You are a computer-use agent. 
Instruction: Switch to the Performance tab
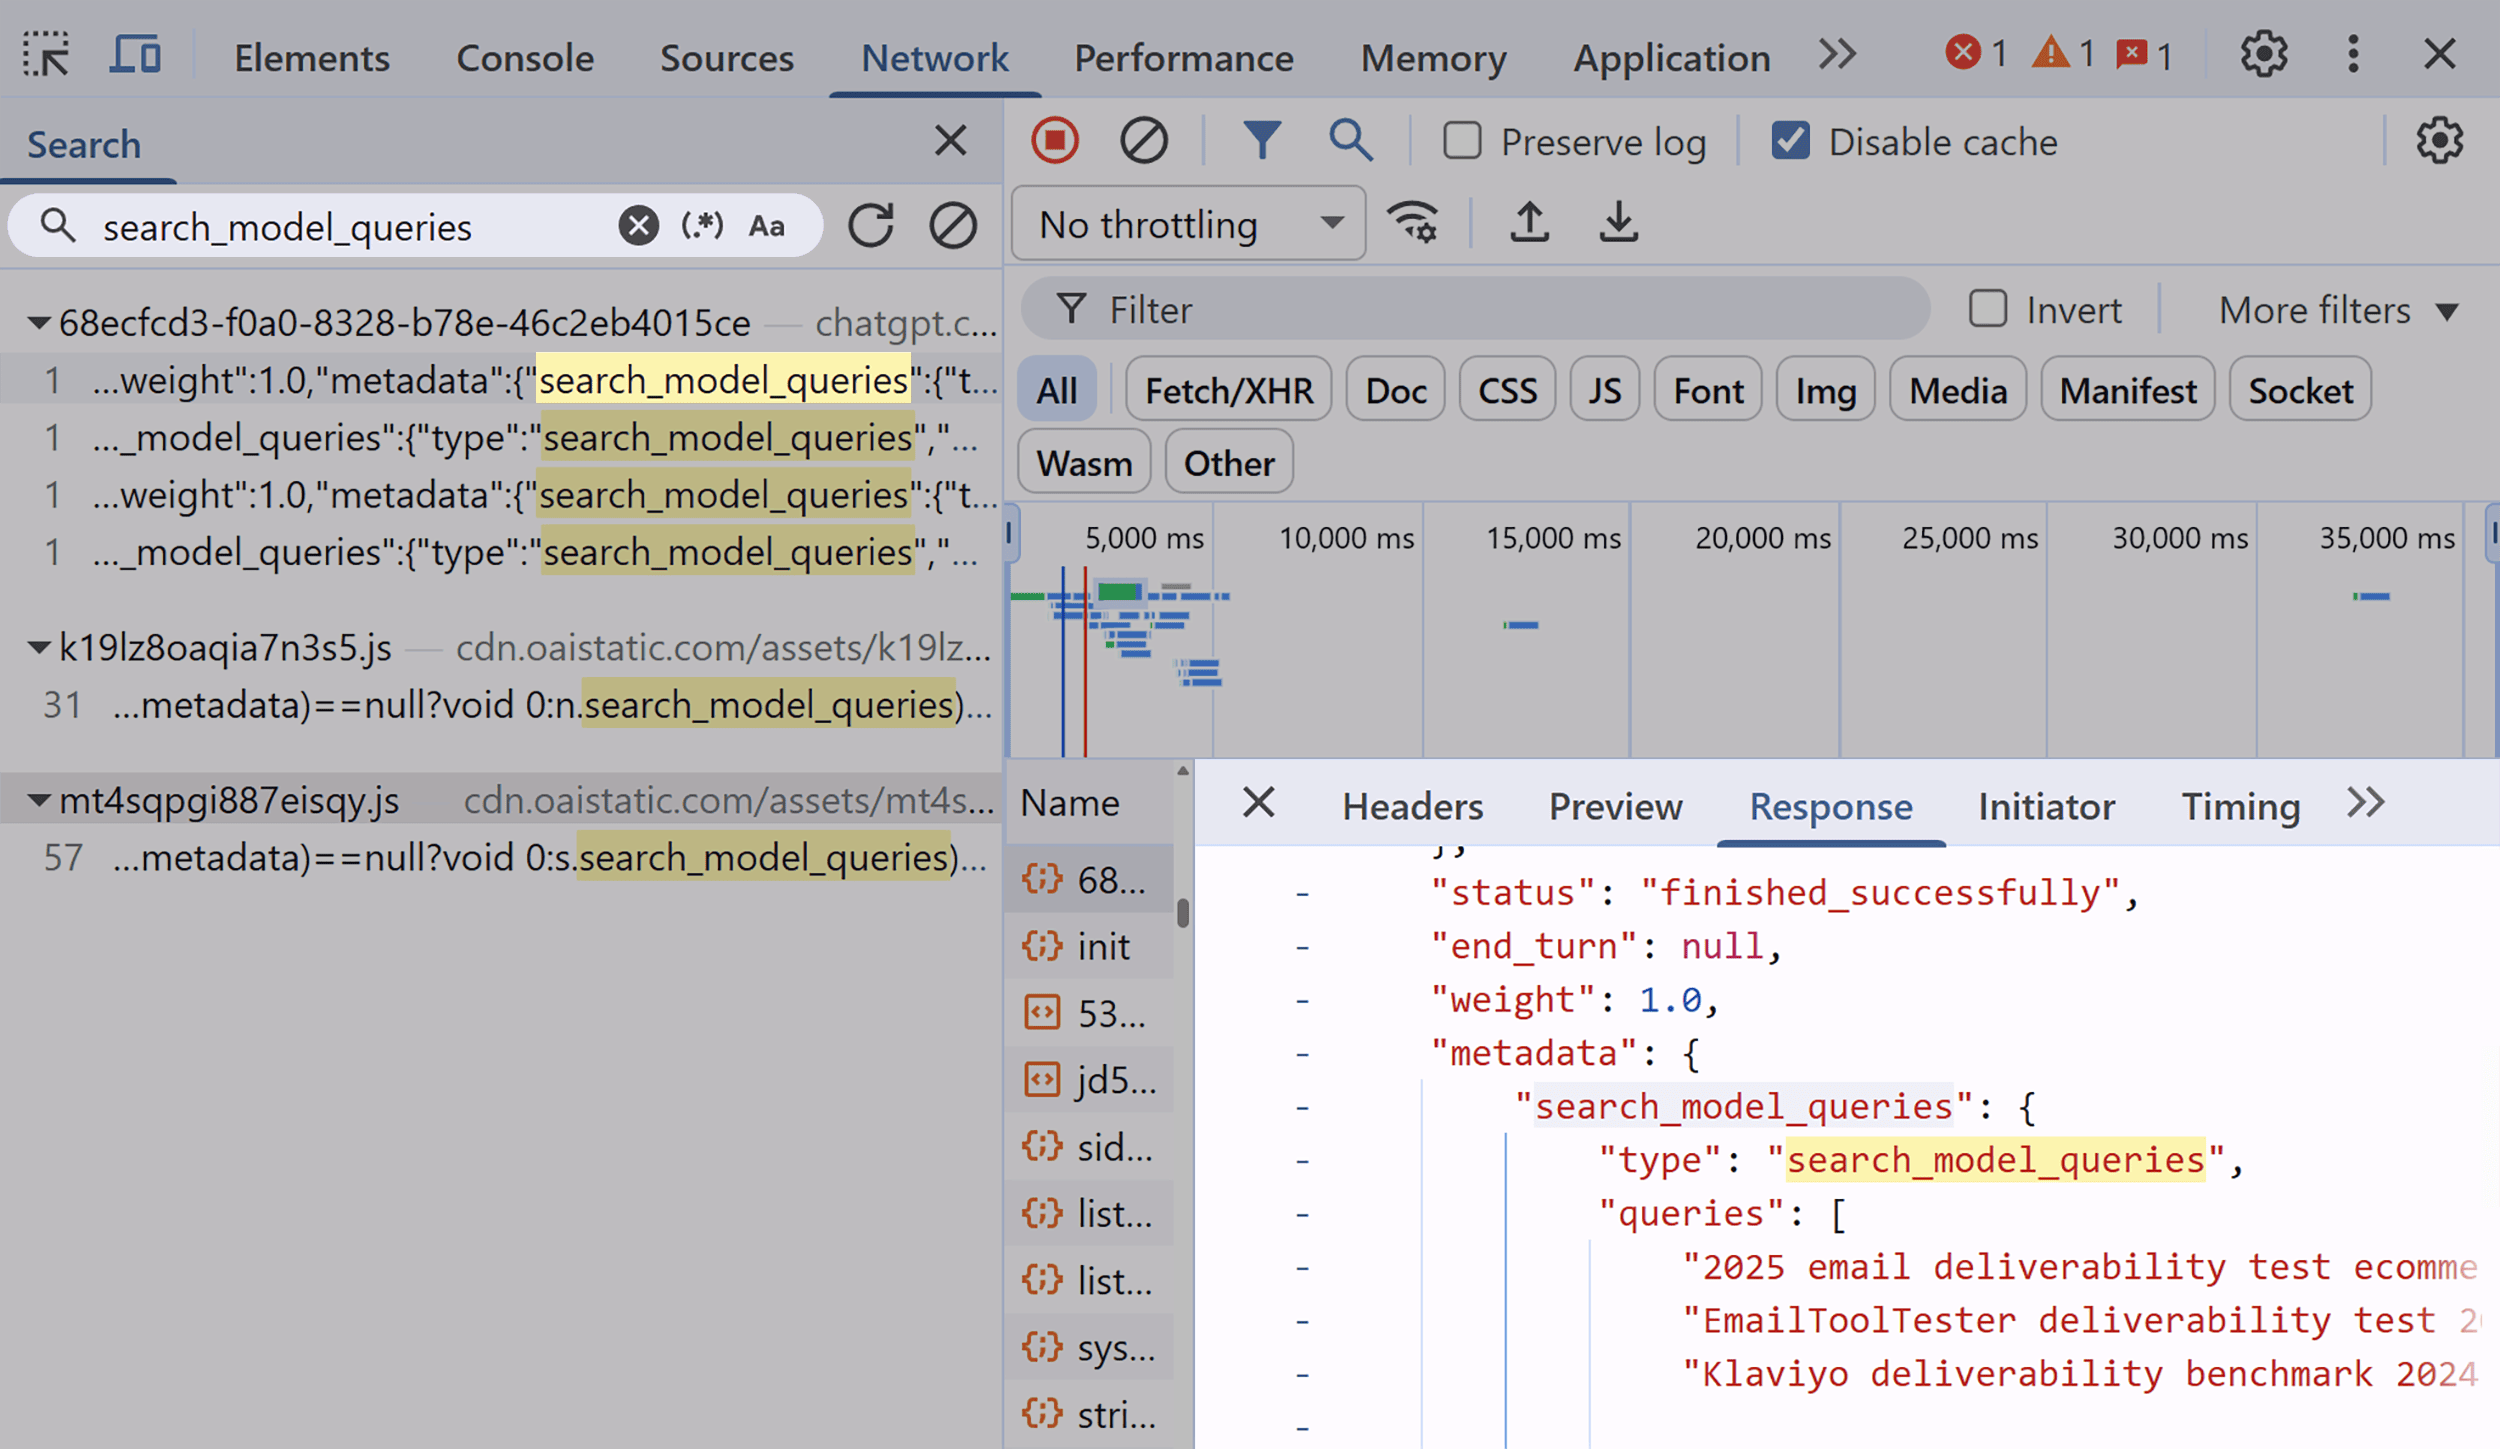tap(1183, 58)
